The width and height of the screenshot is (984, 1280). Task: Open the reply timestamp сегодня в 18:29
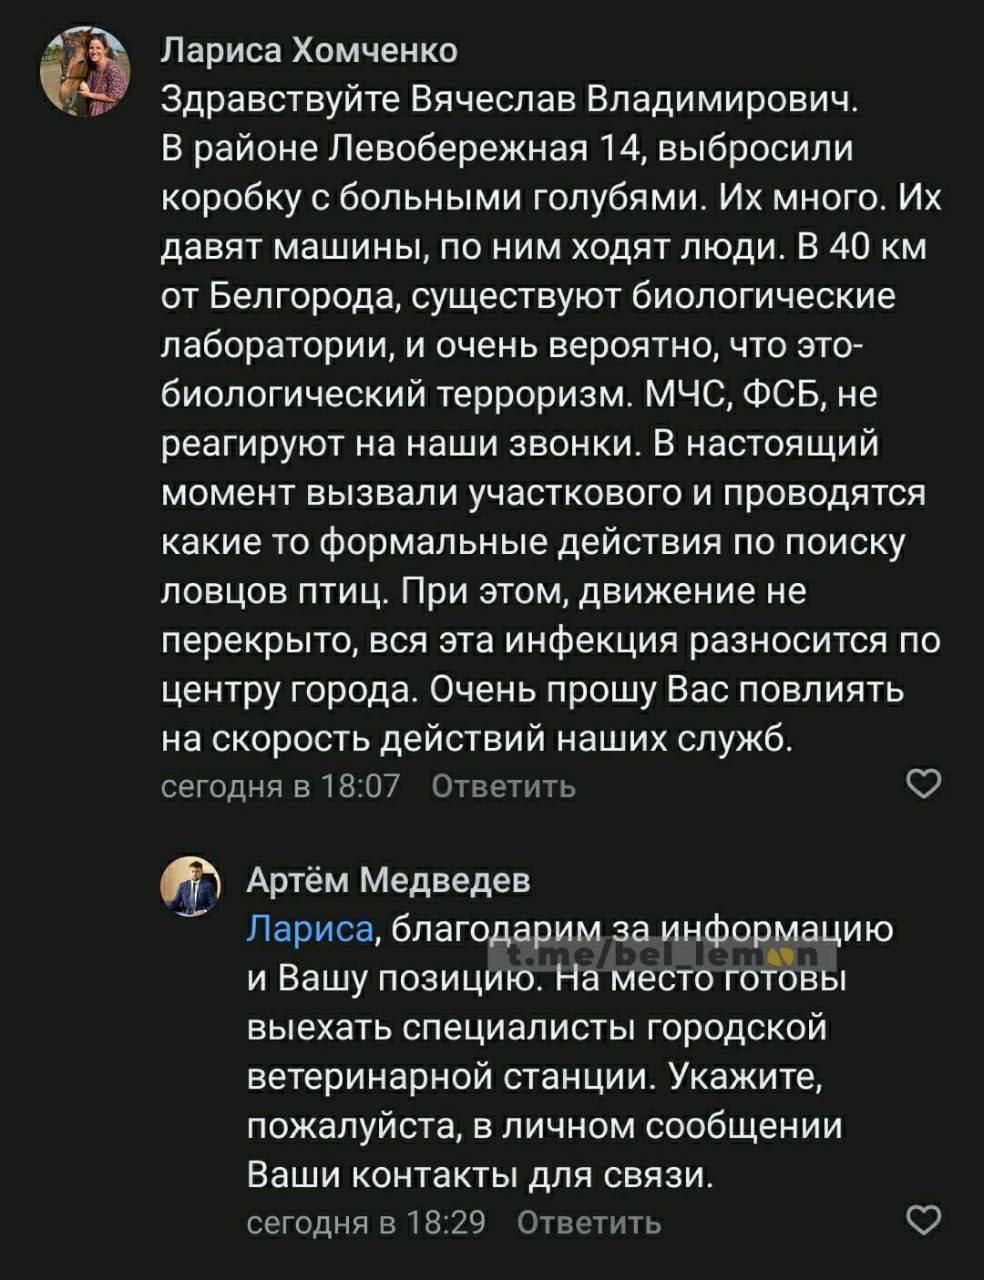point(365,1222)
